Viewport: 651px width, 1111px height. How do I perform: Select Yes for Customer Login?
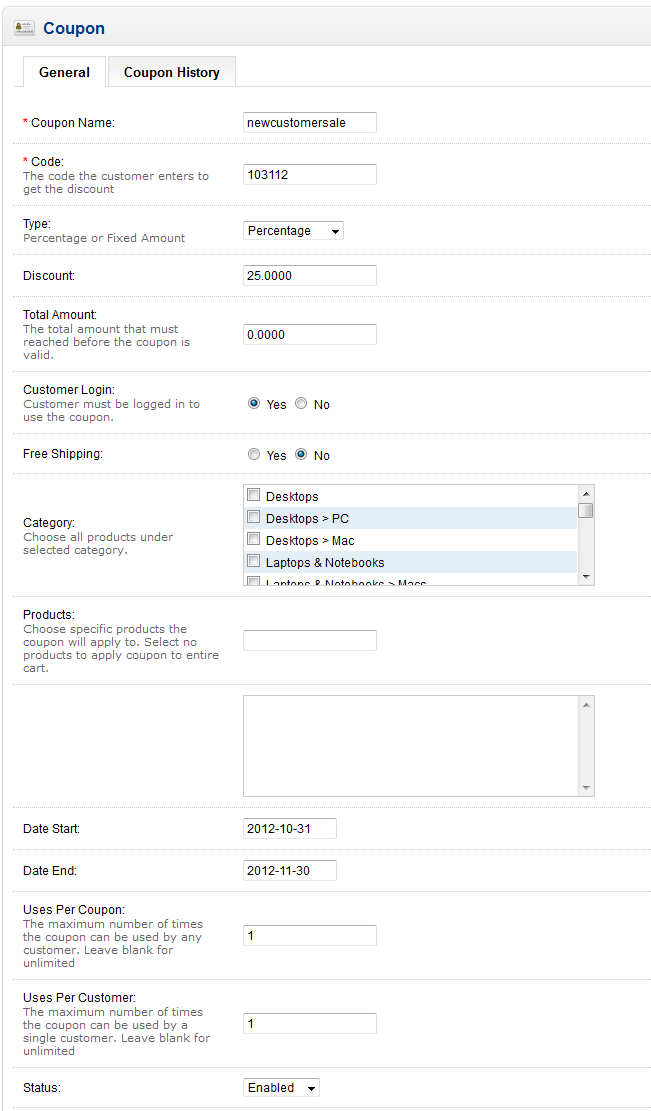(x=254, y=404)
